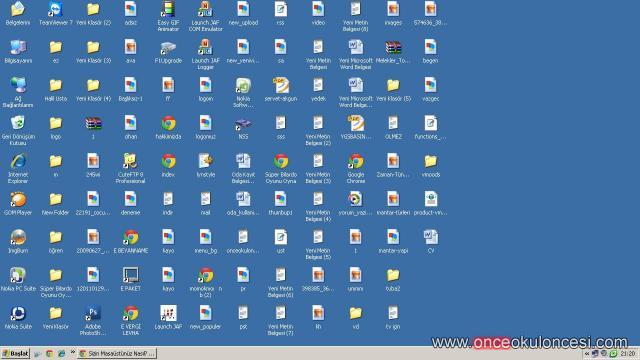The image size is (640, 360).
Task: Select the ImgBurn shortcut icon
Action: point(18,241)
